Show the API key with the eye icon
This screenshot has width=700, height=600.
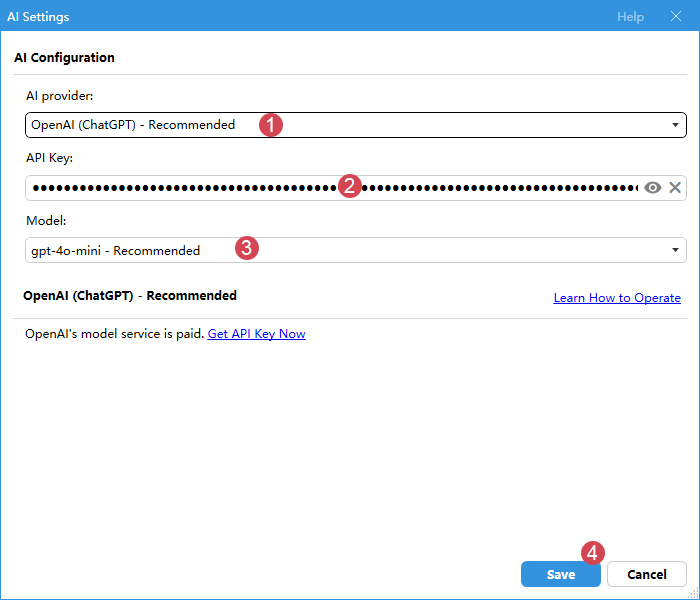tap(652, 188)
